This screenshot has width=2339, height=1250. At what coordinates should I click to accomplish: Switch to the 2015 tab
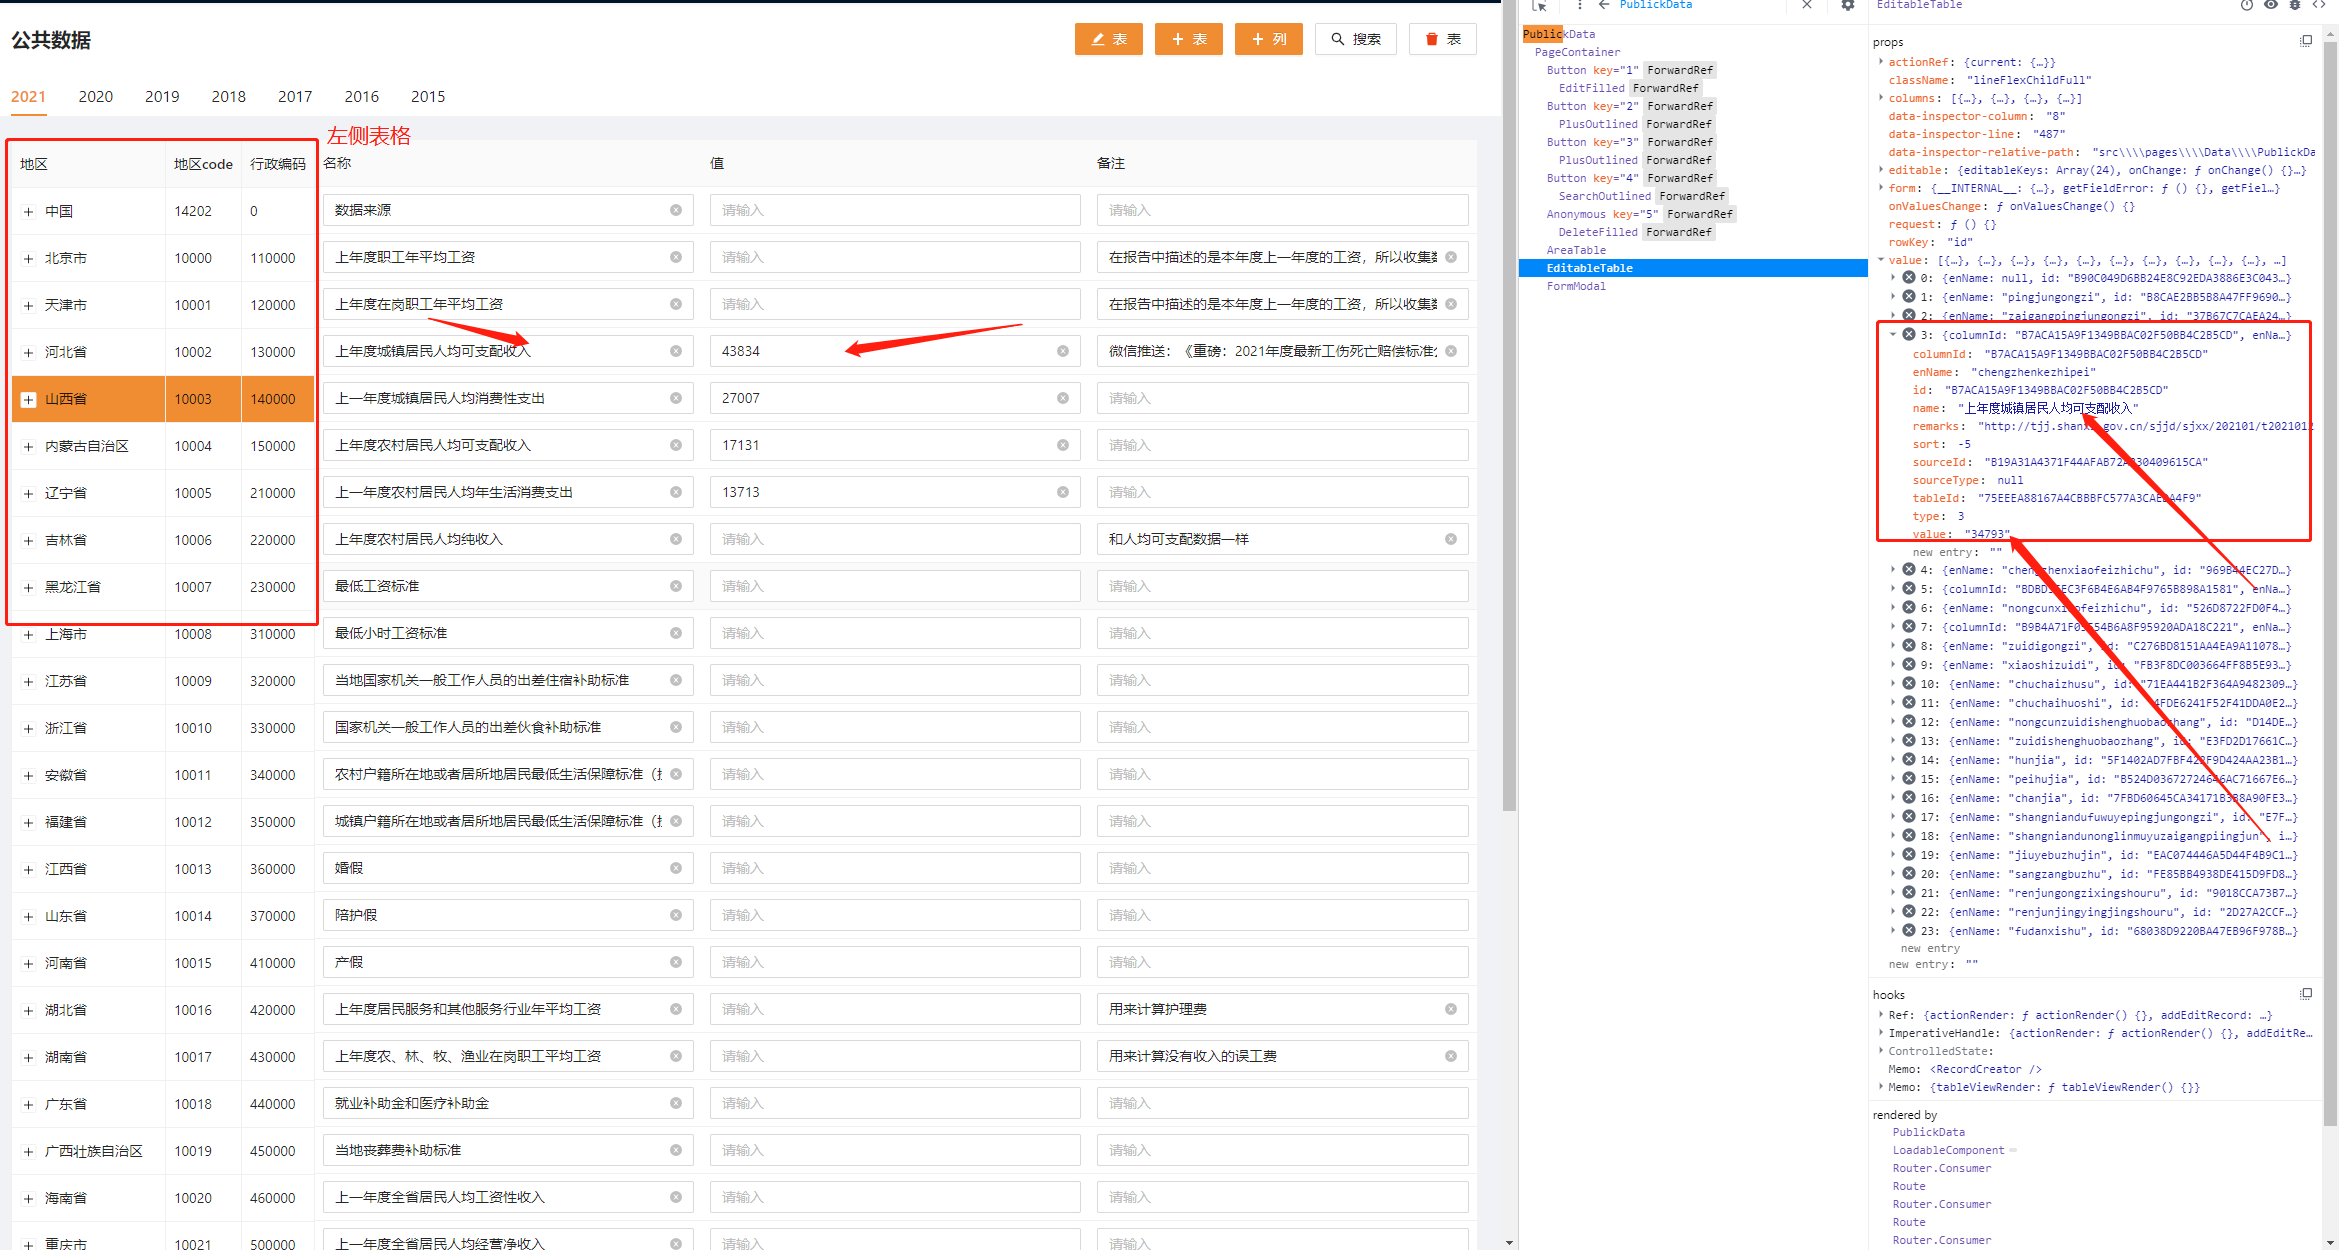click(x=428, y=96)
